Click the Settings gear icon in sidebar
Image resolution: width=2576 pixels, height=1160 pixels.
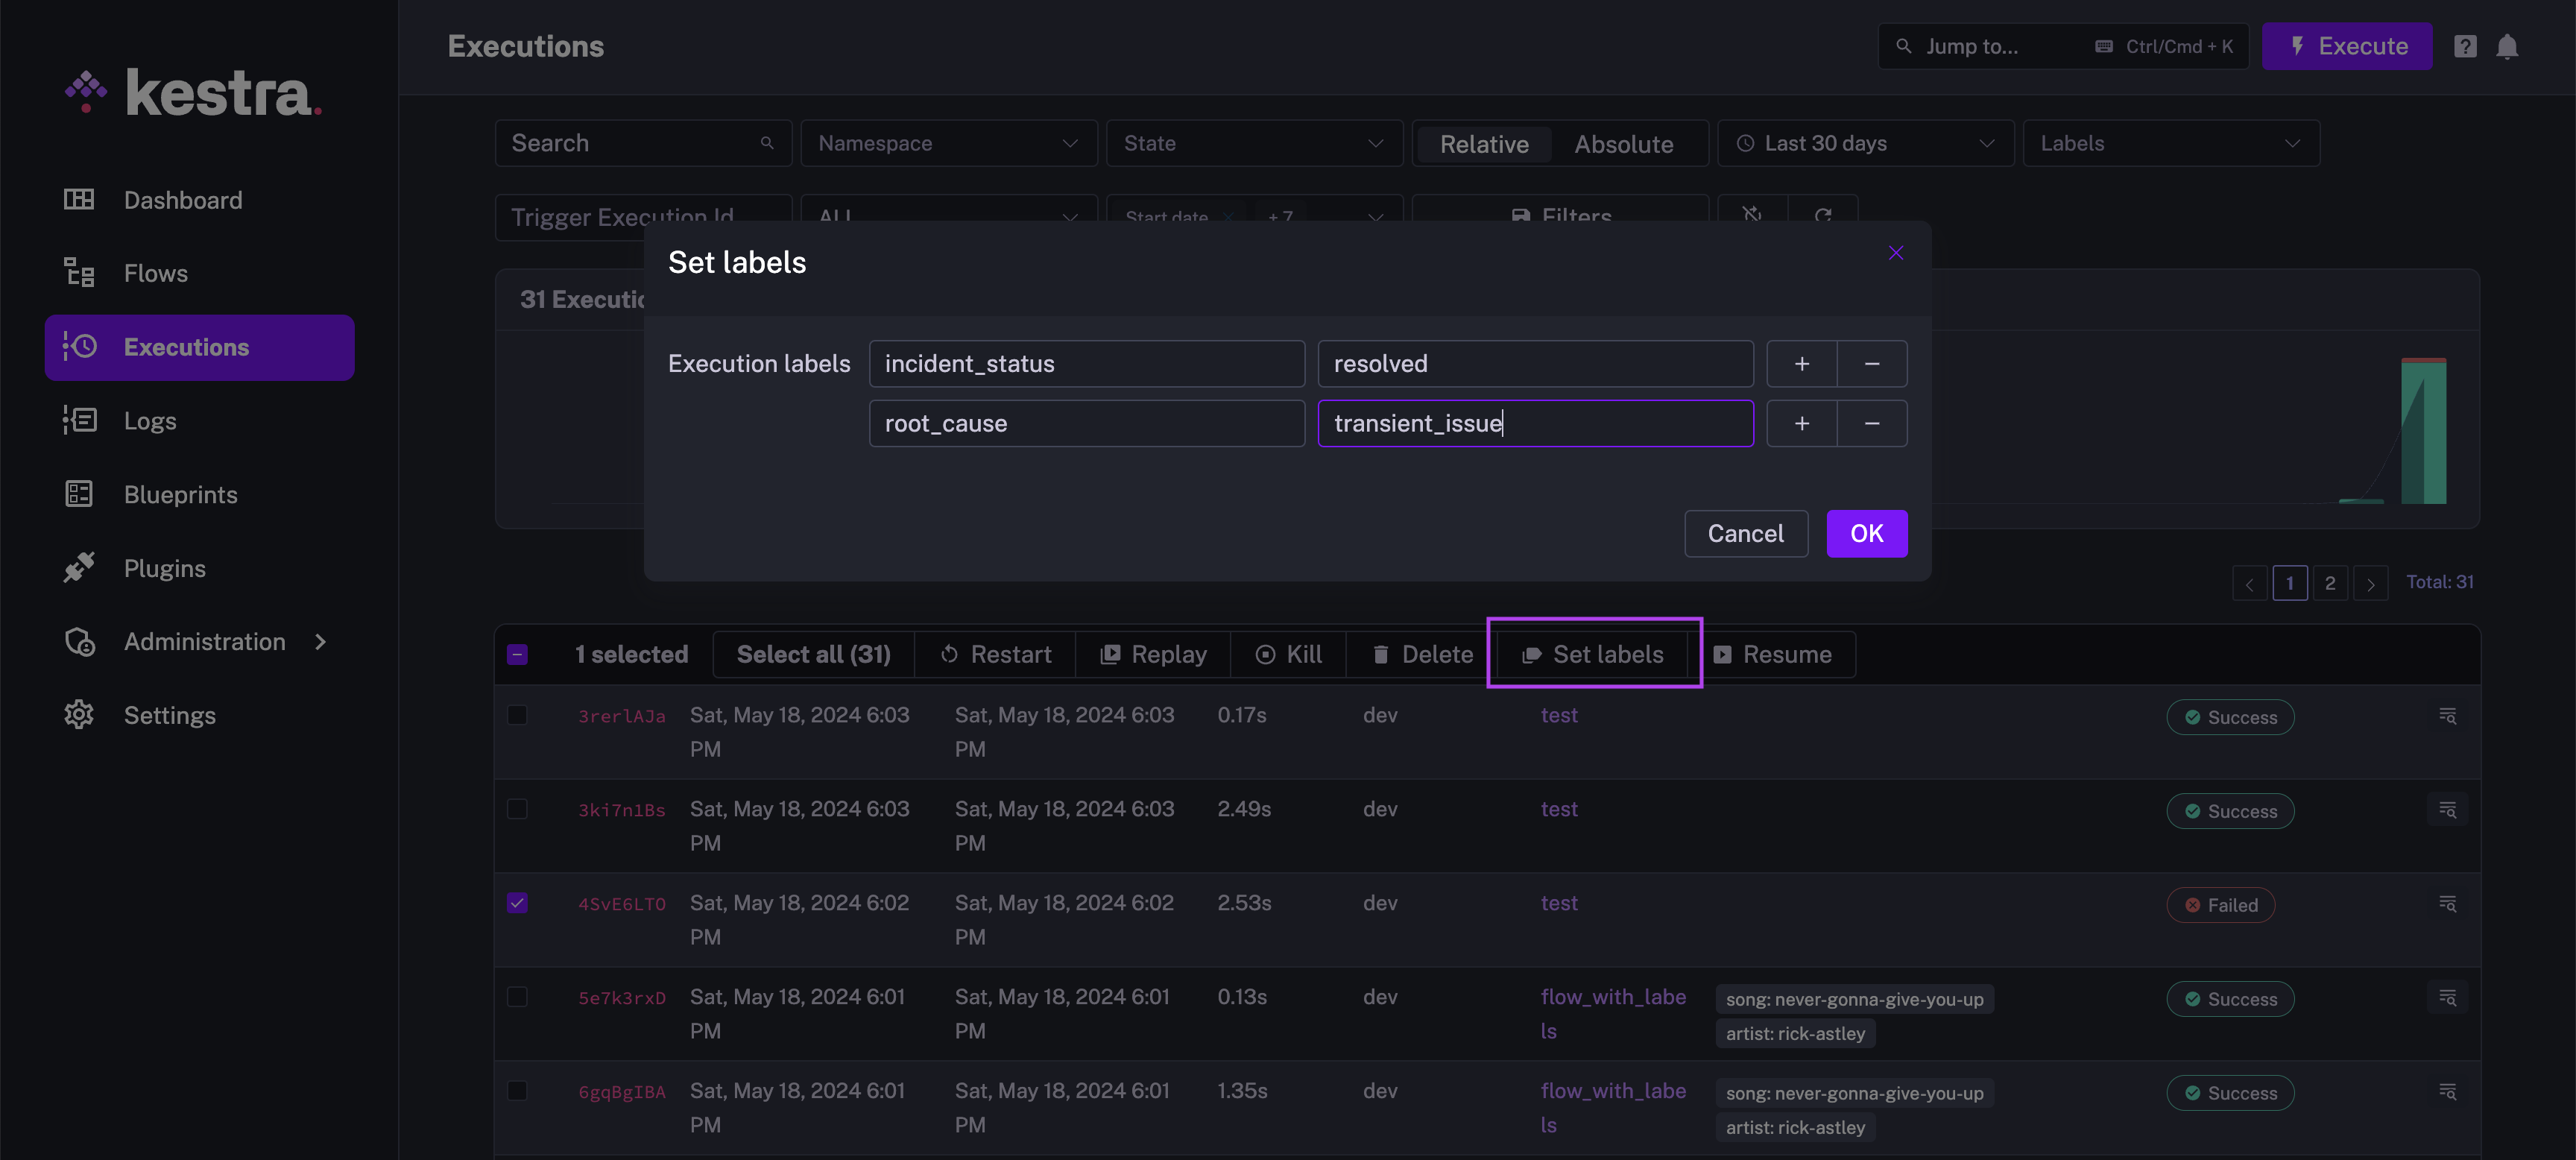click(x=79, y=715)
